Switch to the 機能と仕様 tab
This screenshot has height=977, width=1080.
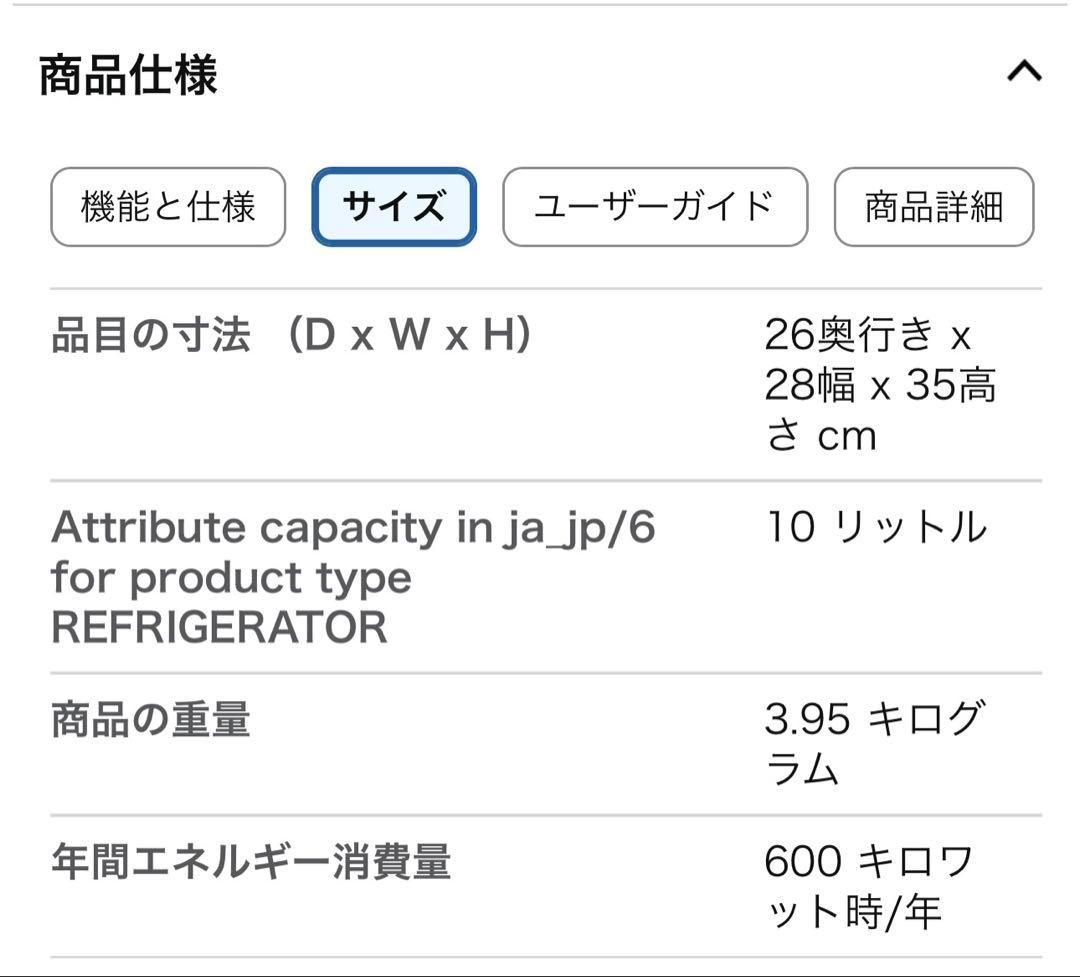pyautogui.click(x=168, y=207)
